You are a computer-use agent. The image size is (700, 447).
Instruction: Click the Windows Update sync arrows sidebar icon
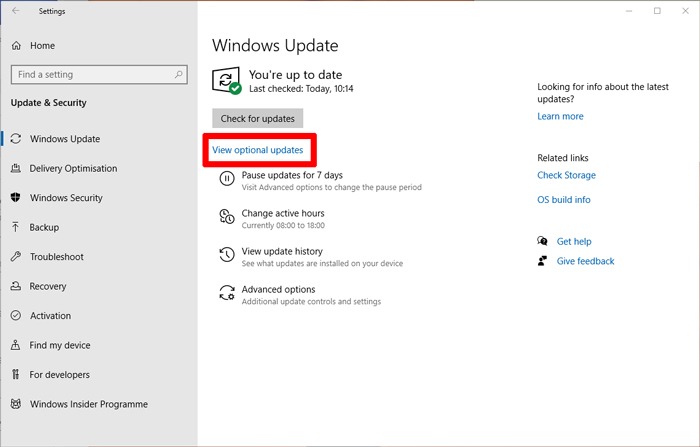click(x=16, y=139)
